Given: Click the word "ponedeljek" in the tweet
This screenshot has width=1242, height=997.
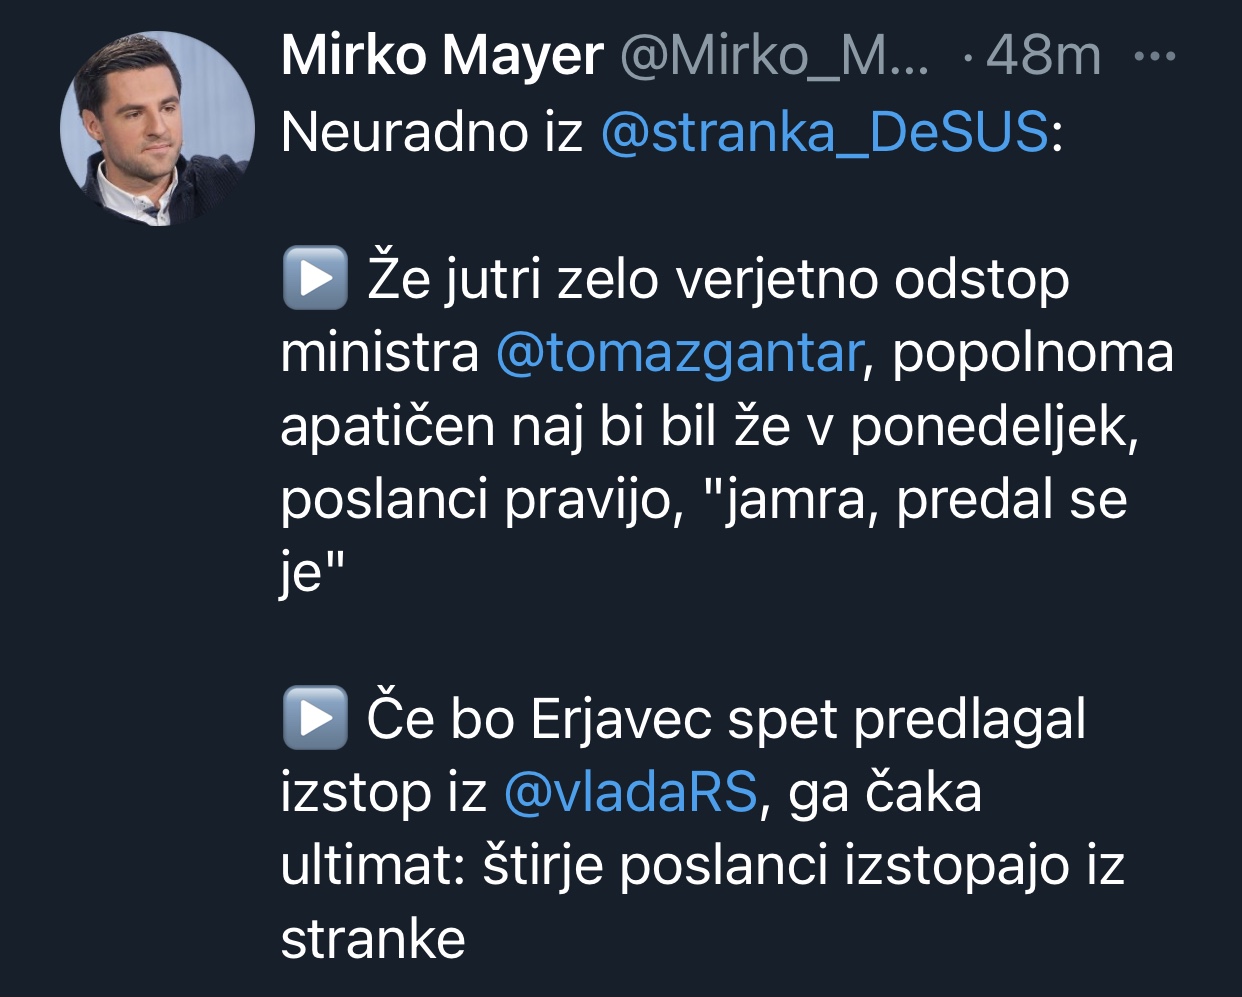Looking at the screenshot, I should tap(992, 426).
